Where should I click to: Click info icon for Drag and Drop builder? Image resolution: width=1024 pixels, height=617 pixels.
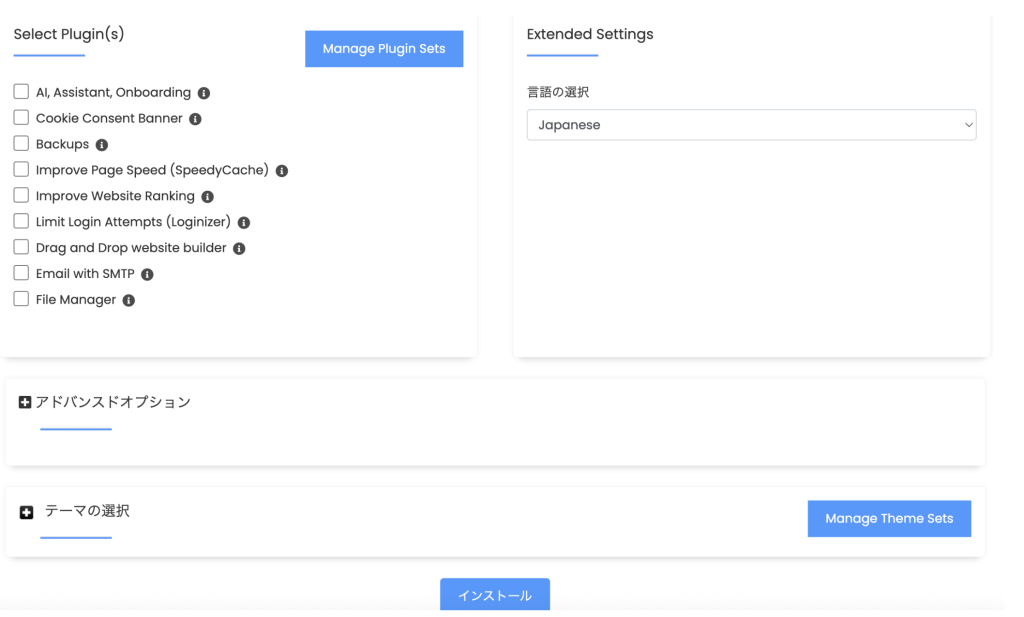[x=239, y=249]
